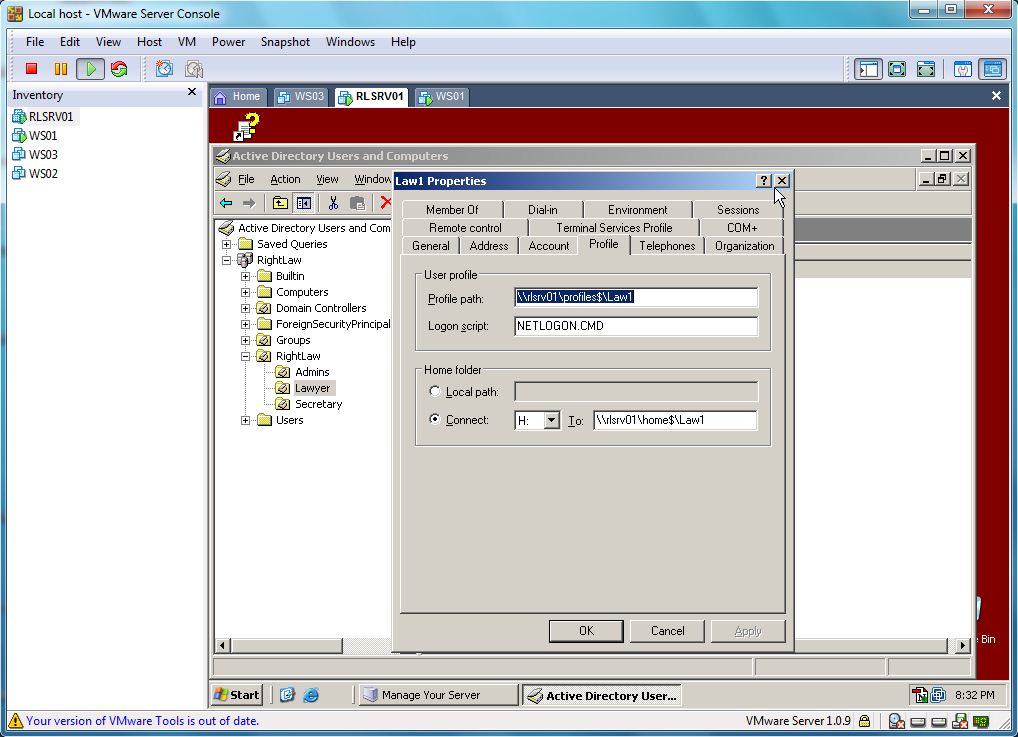Expand the Groups organizational unit
This screenshot has height=737, width=1018.
(x=245, y=340)
